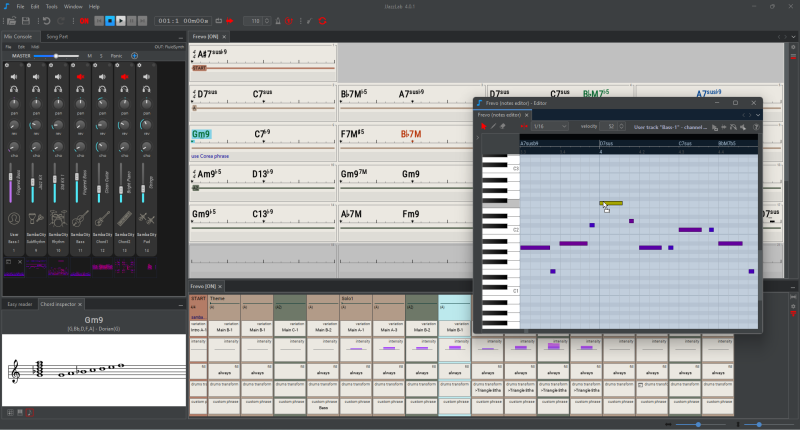Select the pencil tool in the notes editor
This screenshot has width=800, height=430.
tap(493, 127)
